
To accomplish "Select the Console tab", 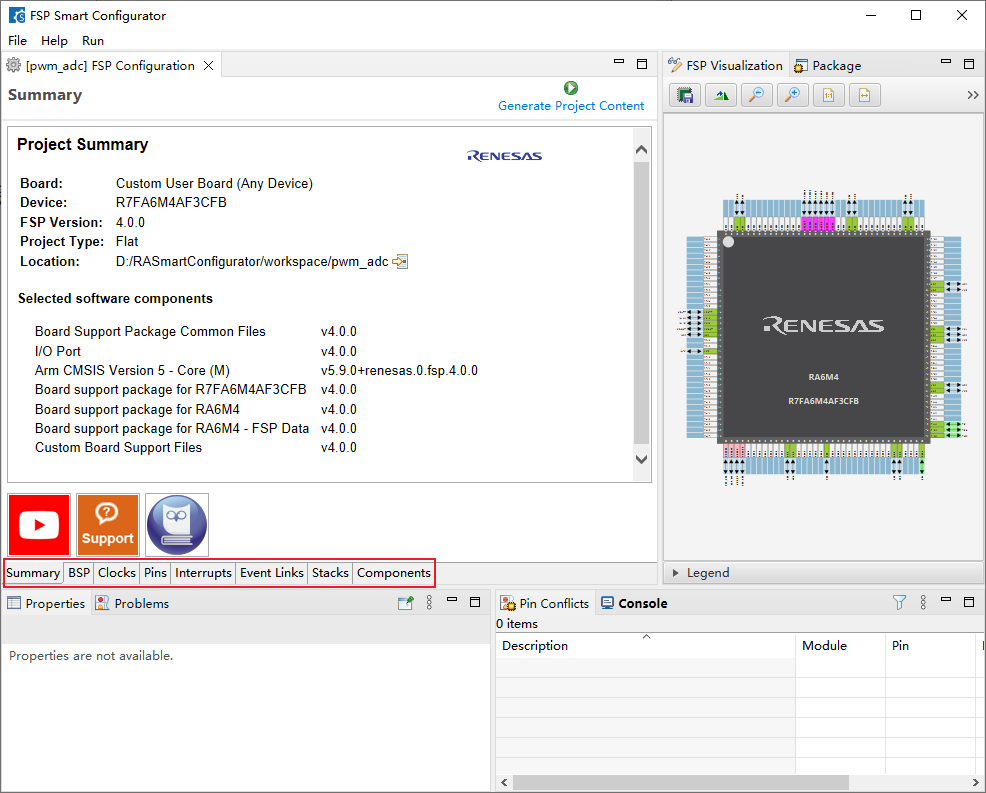I will [x=634, y=603].
